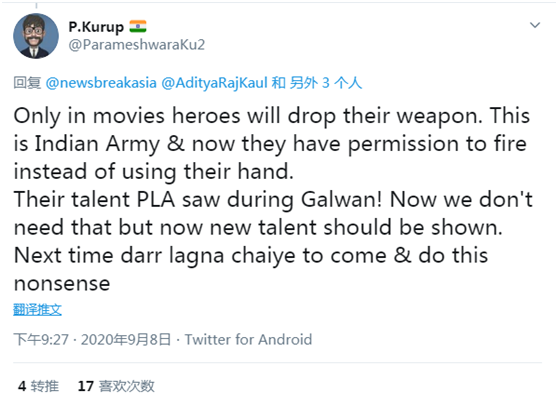The width and height of the screenshot is (558, 408).
Task: Click the tweet body text starting 'Only in movies'
Action: coord(273,199)
